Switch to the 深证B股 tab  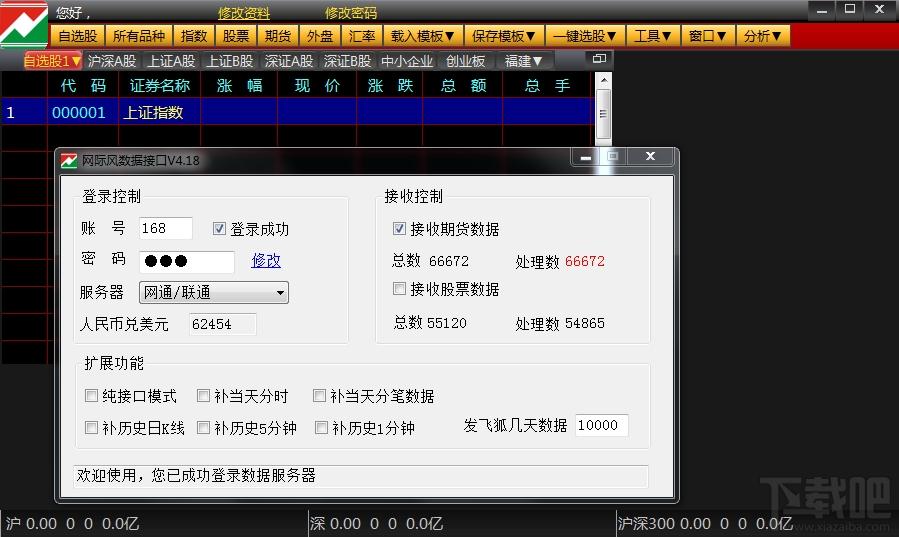(347, 61)
